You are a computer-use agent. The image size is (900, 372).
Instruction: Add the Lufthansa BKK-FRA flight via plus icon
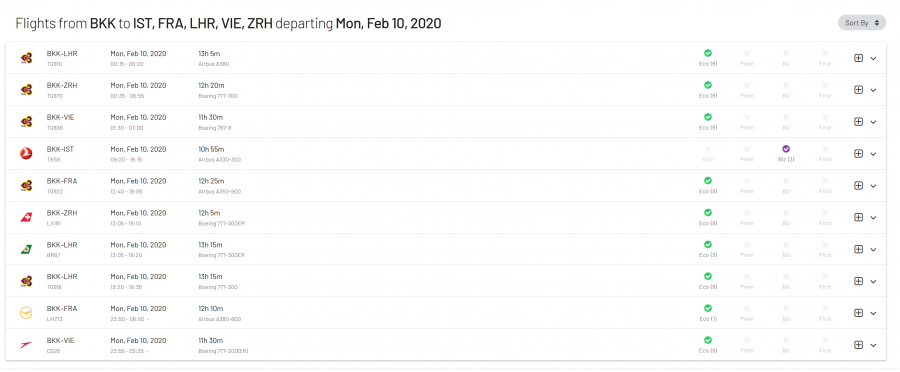point(859,313)
